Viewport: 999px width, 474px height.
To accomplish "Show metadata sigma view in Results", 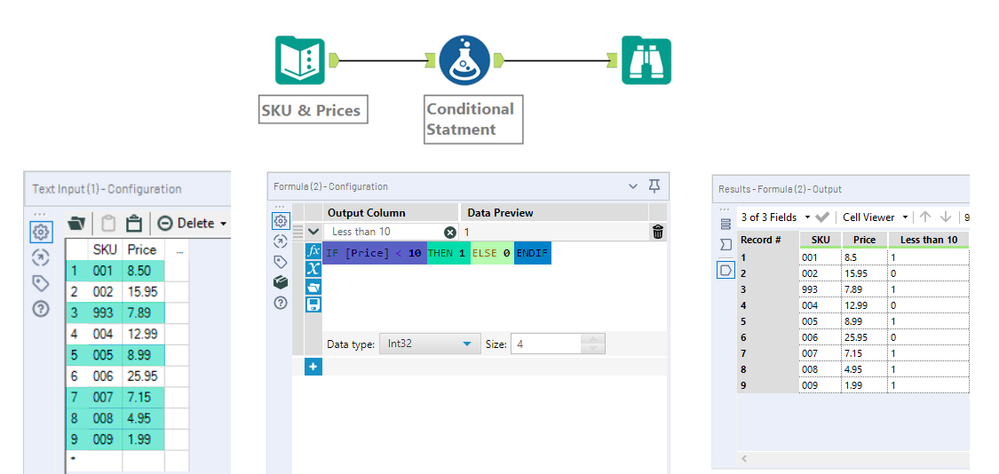I will pos(726,245).
